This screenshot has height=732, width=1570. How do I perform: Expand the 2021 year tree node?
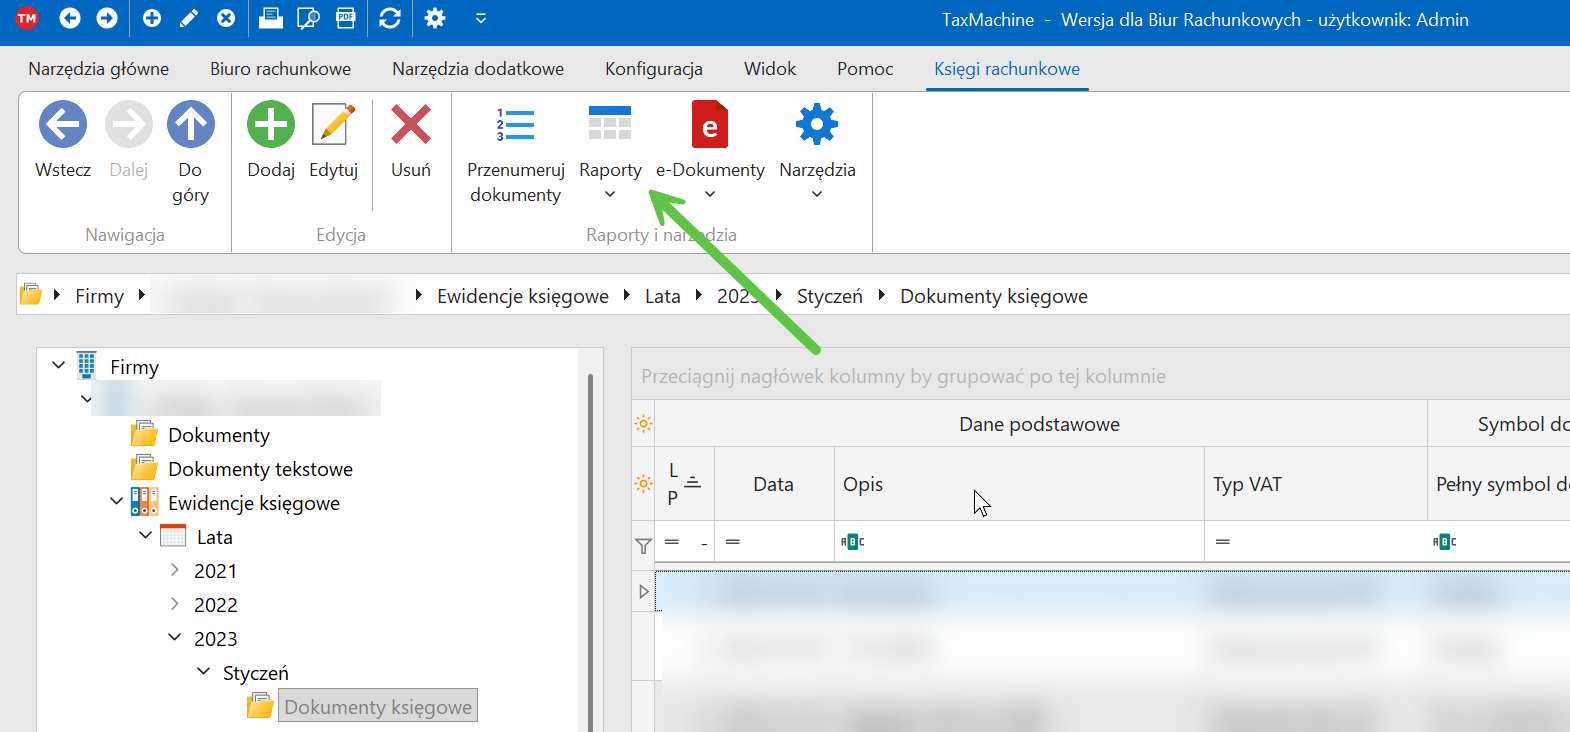175,570
